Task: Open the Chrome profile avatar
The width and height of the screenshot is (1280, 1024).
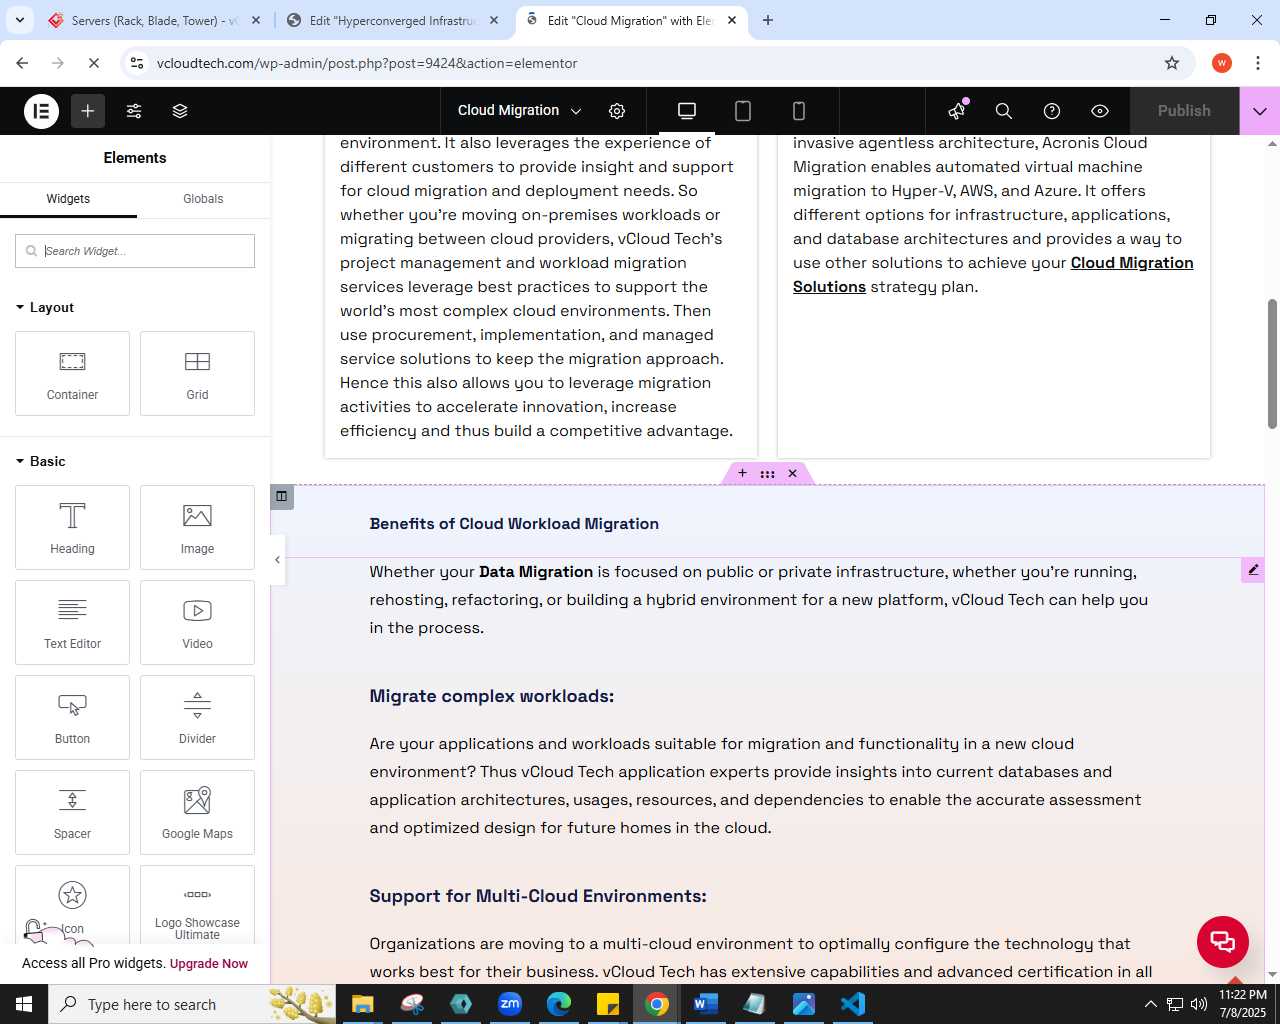Action: [1222, 63]
